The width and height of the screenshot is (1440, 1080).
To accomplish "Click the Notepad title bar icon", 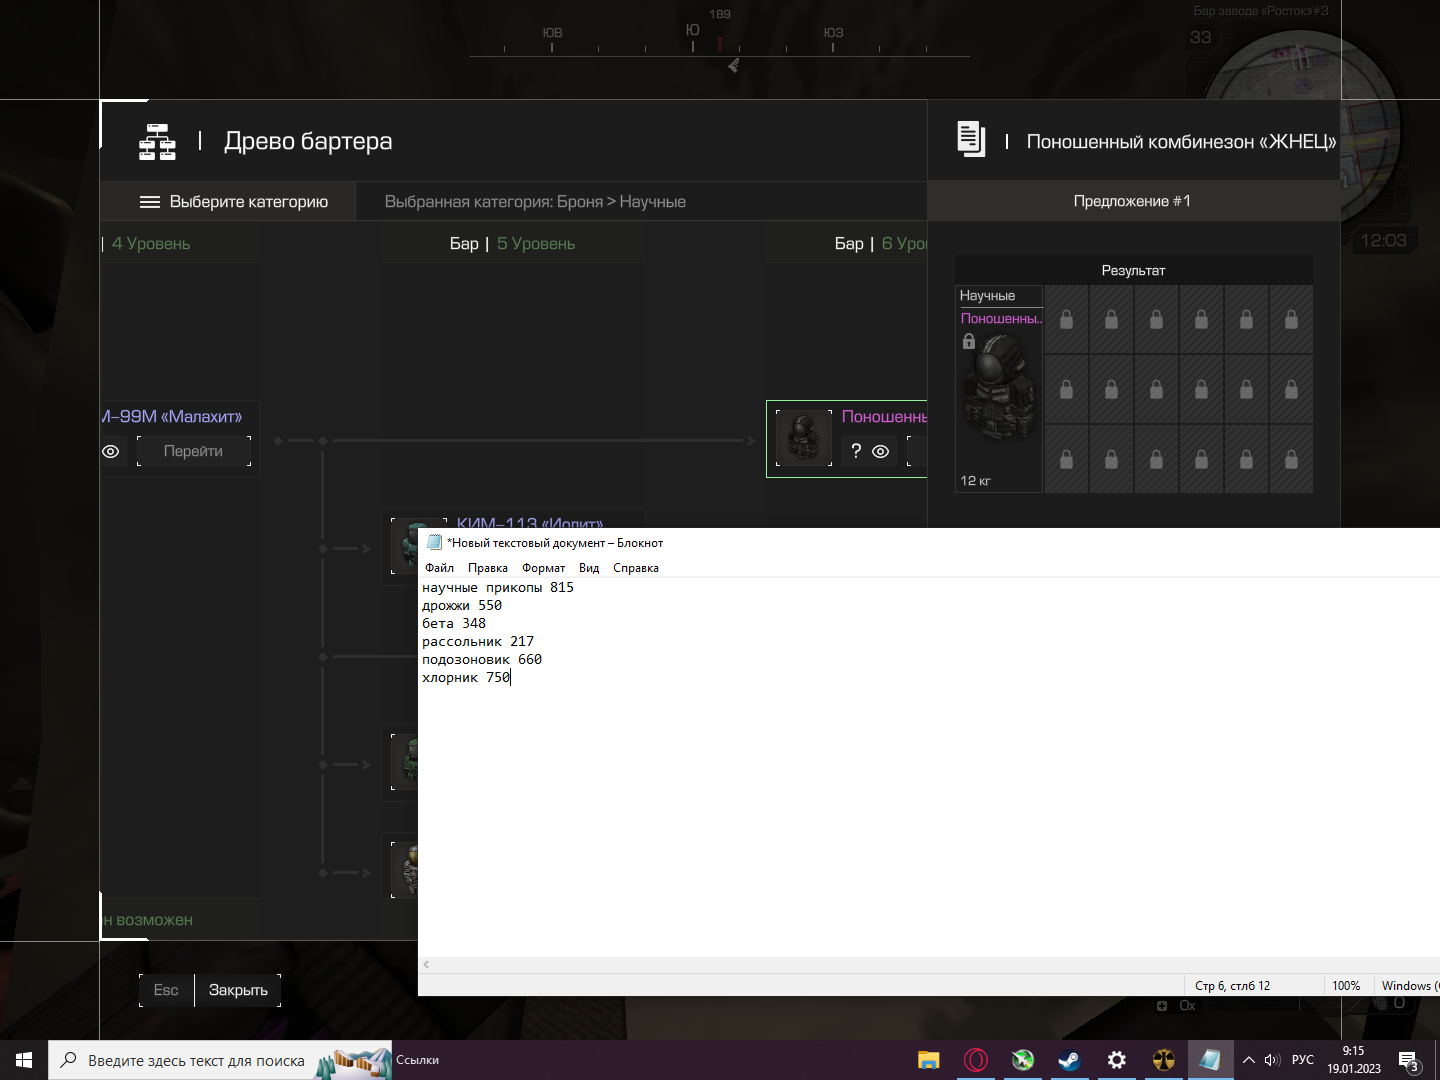I will (x=434, y=542).
